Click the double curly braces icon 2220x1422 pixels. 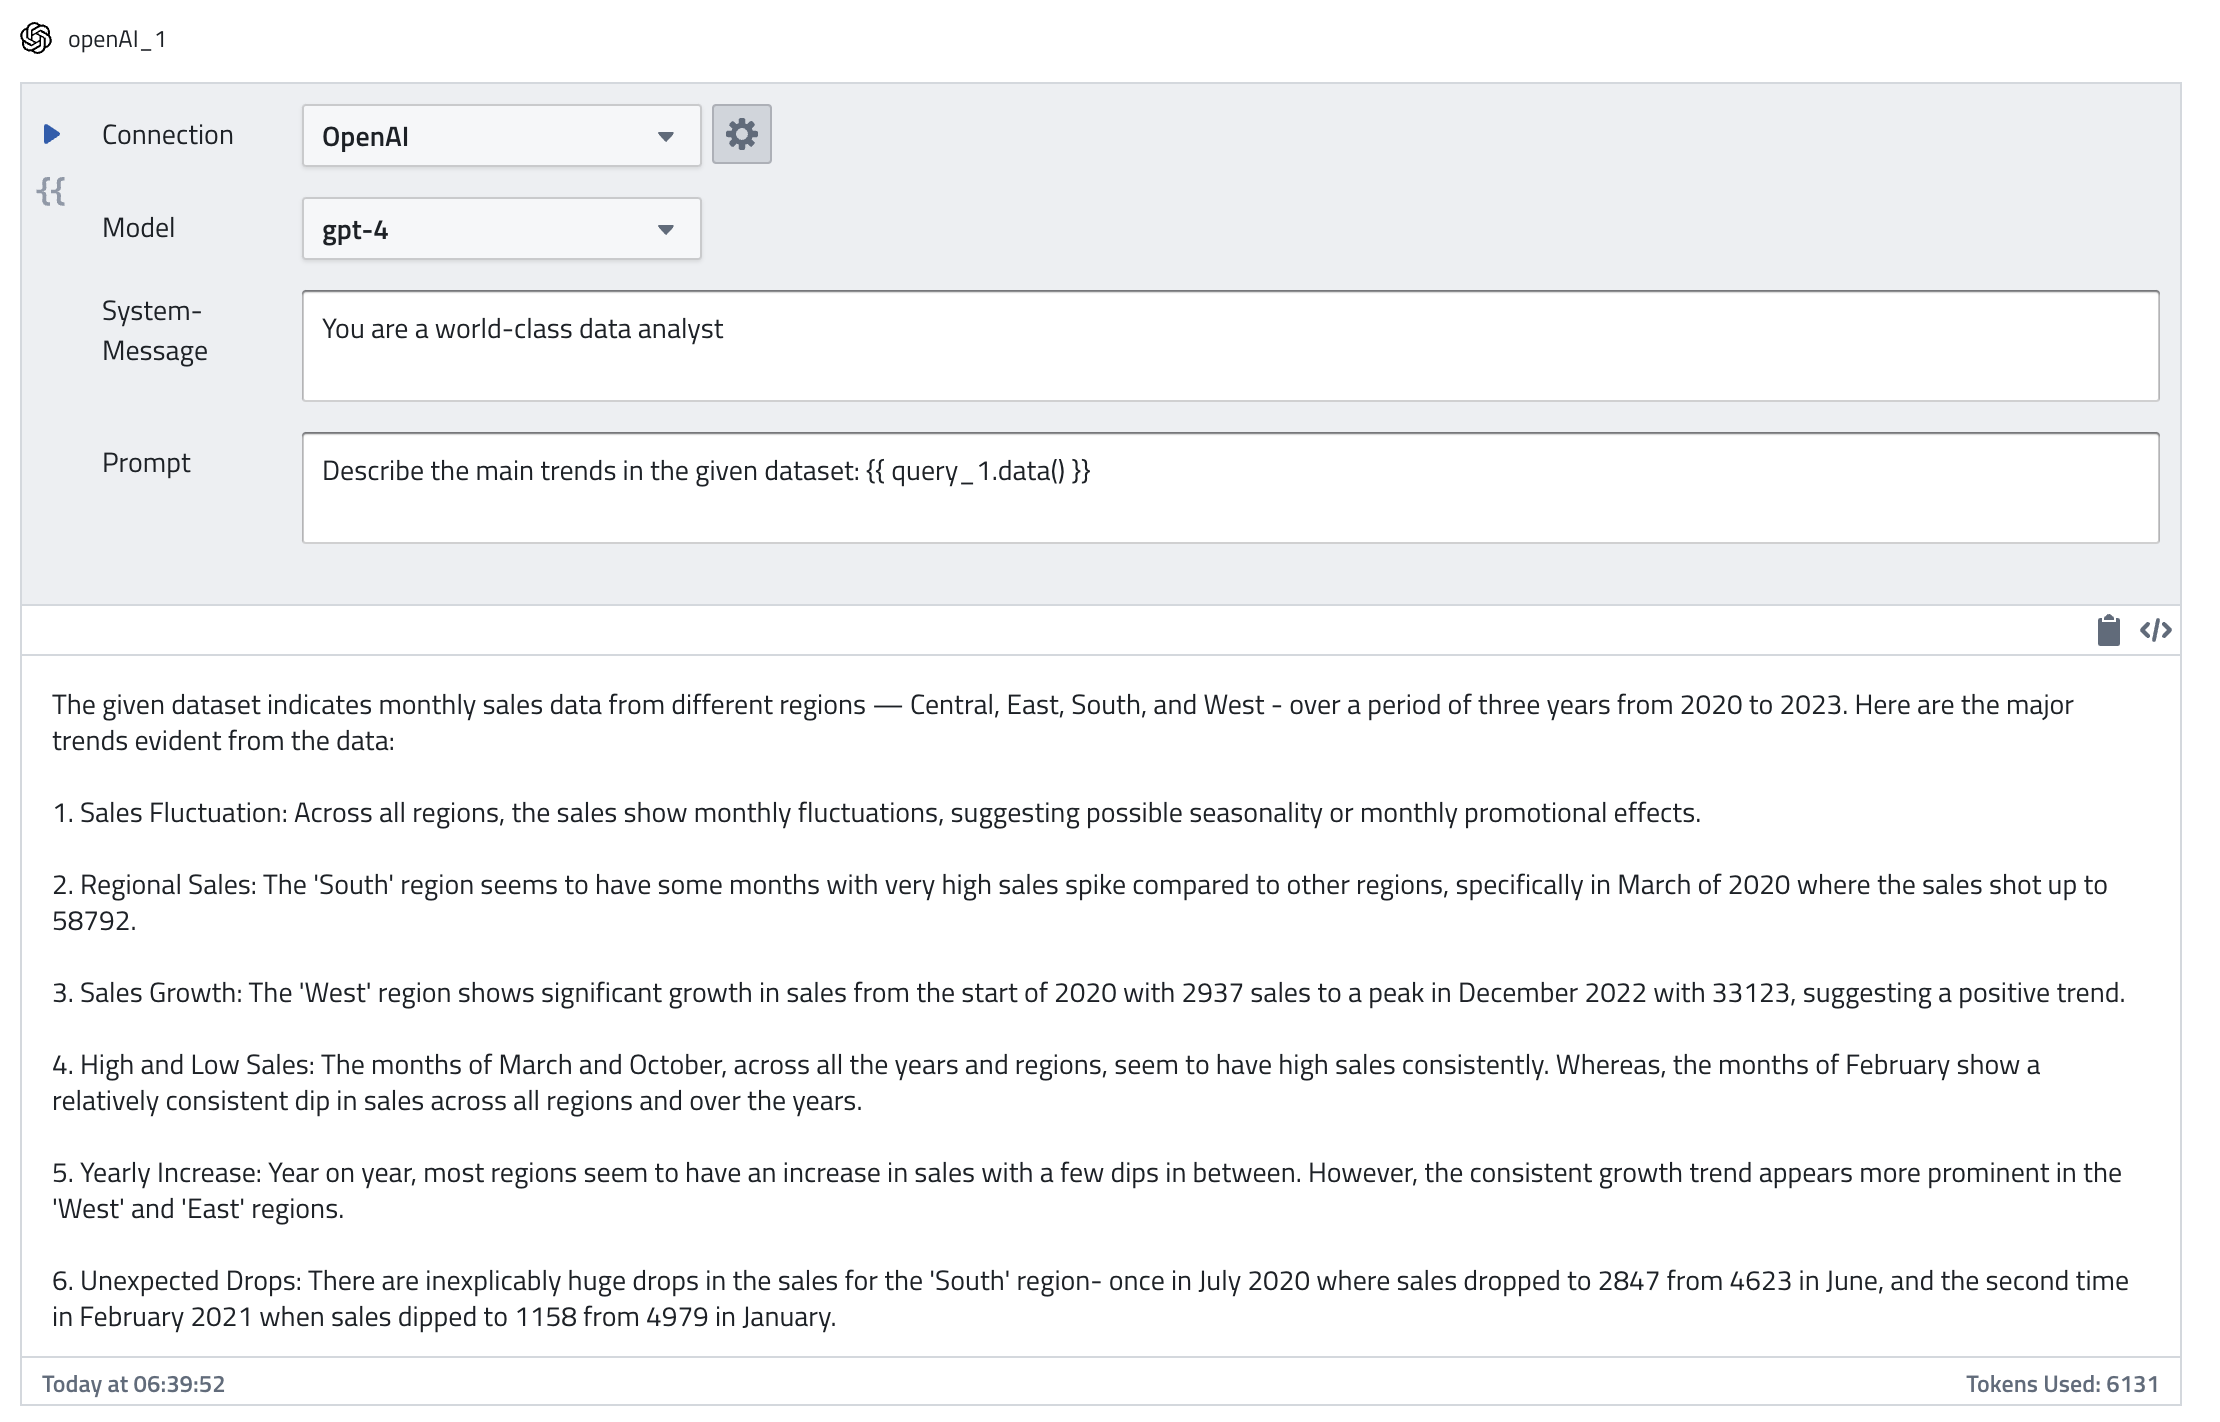coord(51,191)
